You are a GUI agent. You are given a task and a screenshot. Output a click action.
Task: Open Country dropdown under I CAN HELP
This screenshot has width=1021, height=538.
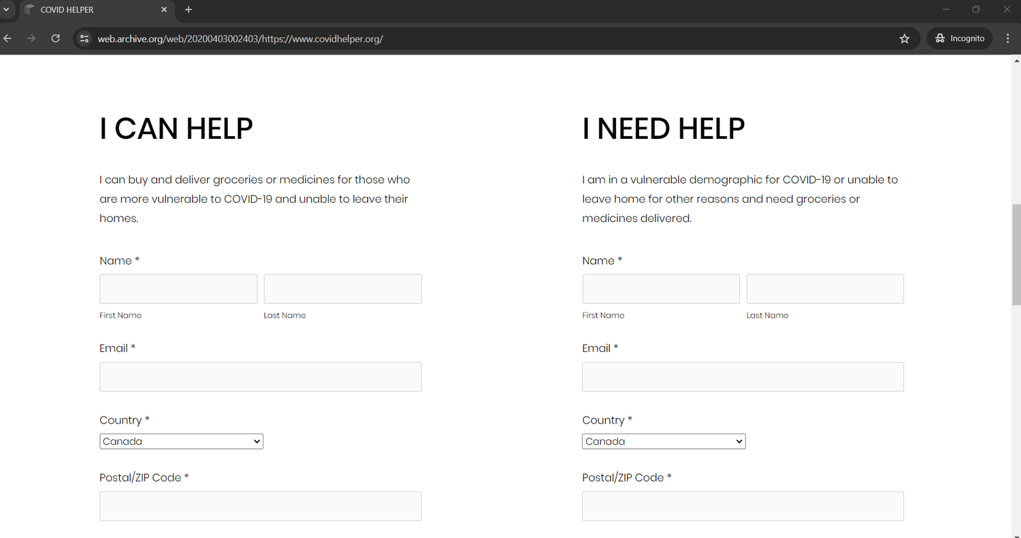pyautogui.click(x=181, y=441)
